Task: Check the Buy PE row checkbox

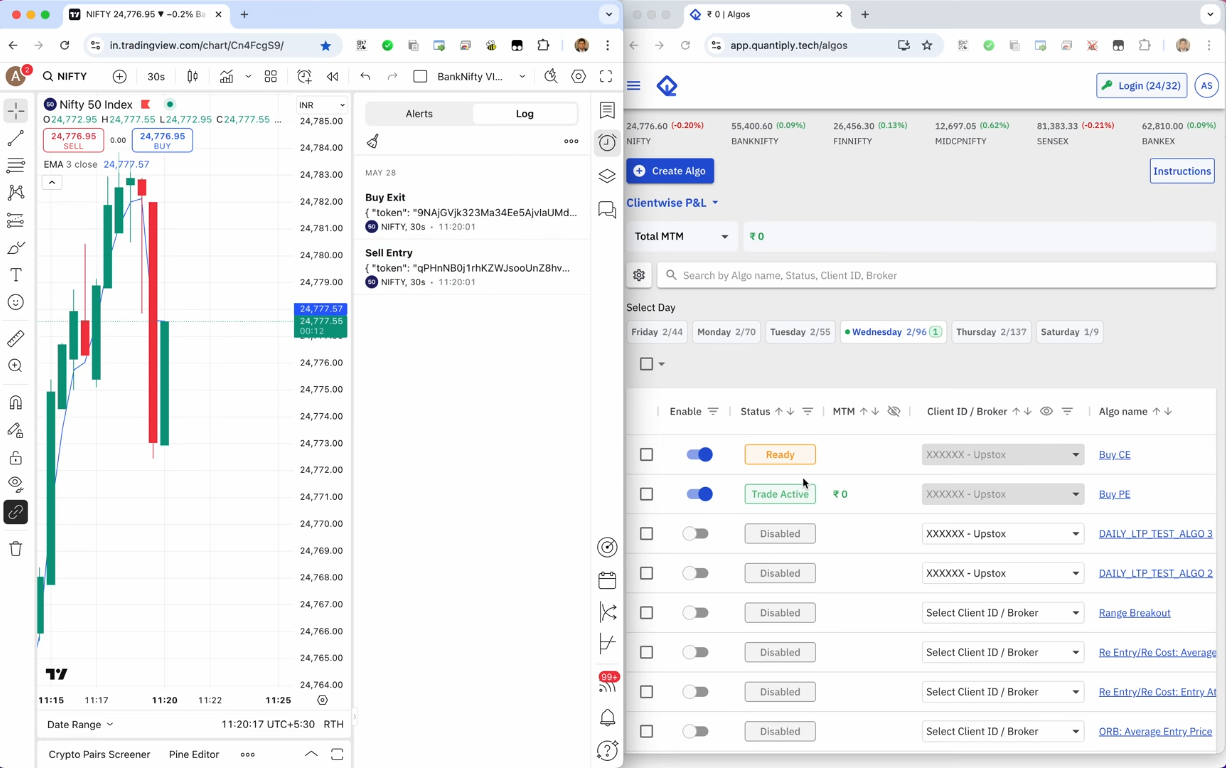Action: [646, 494]
